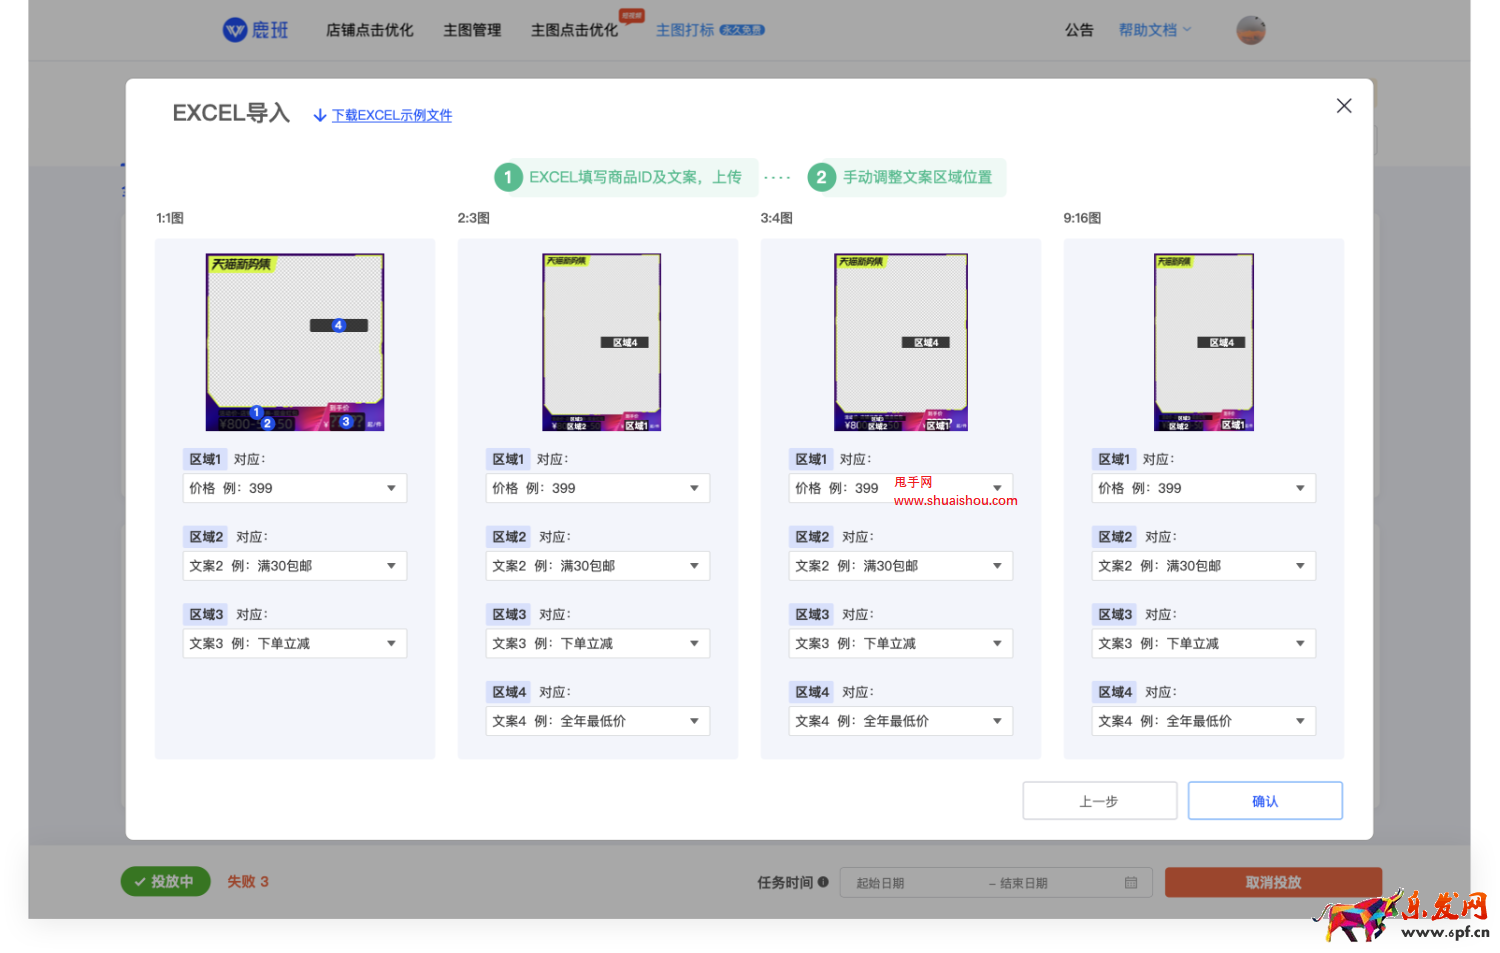Close the EXCEL导入 dialog with the X
This screenshot has height=953, width=1500.
pos(1344,106)
